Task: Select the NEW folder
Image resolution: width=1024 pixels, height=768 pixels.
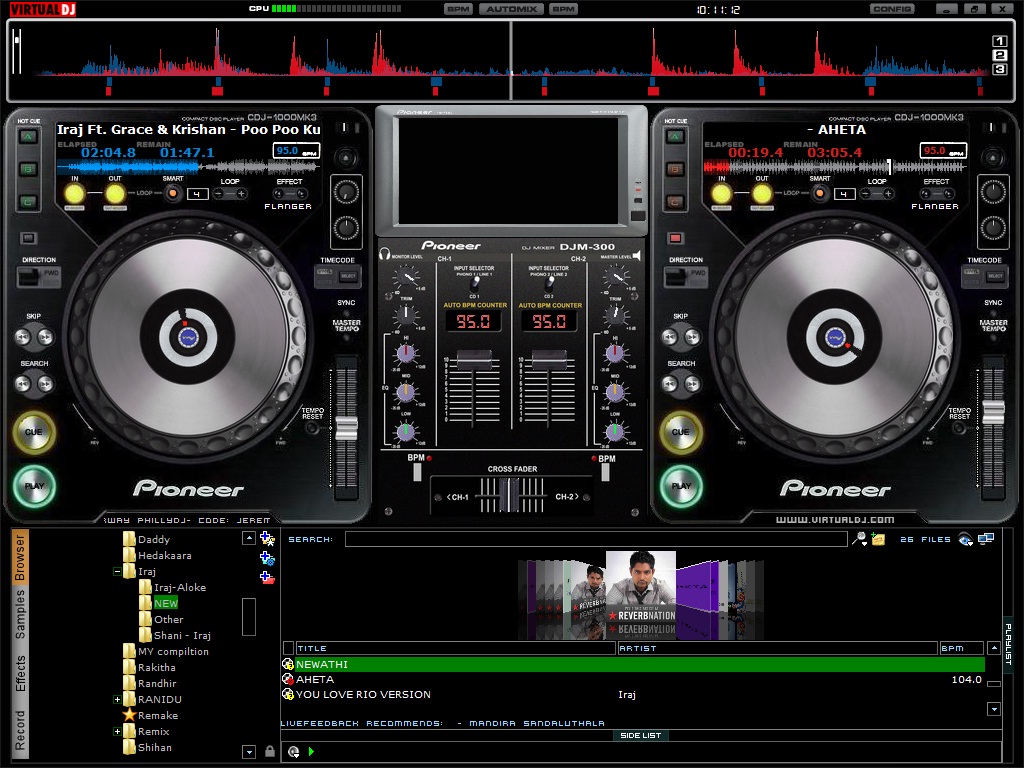Action: point(166,603)
